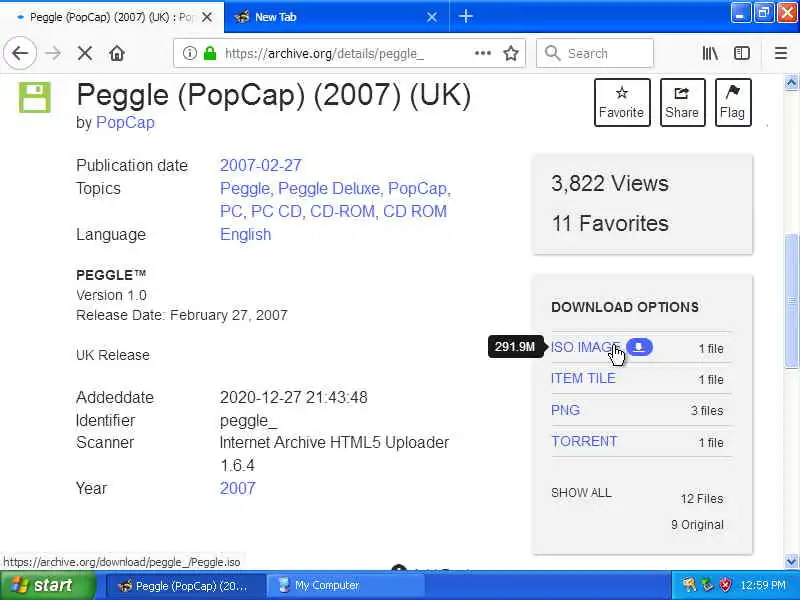The height and width of the screenshot is (600, 800).
Task: Show site information via info icon
Action: tap(190, 53)
